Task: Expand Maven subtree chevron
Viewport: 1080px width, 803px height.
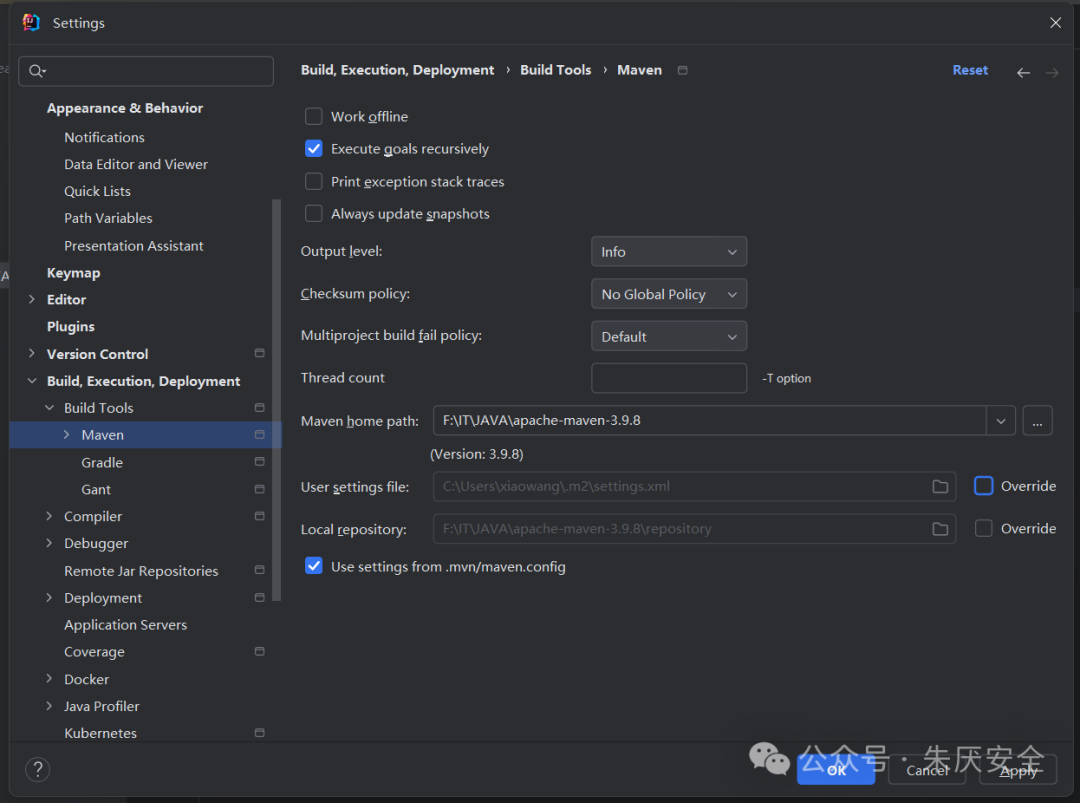Action: [66, 435]
